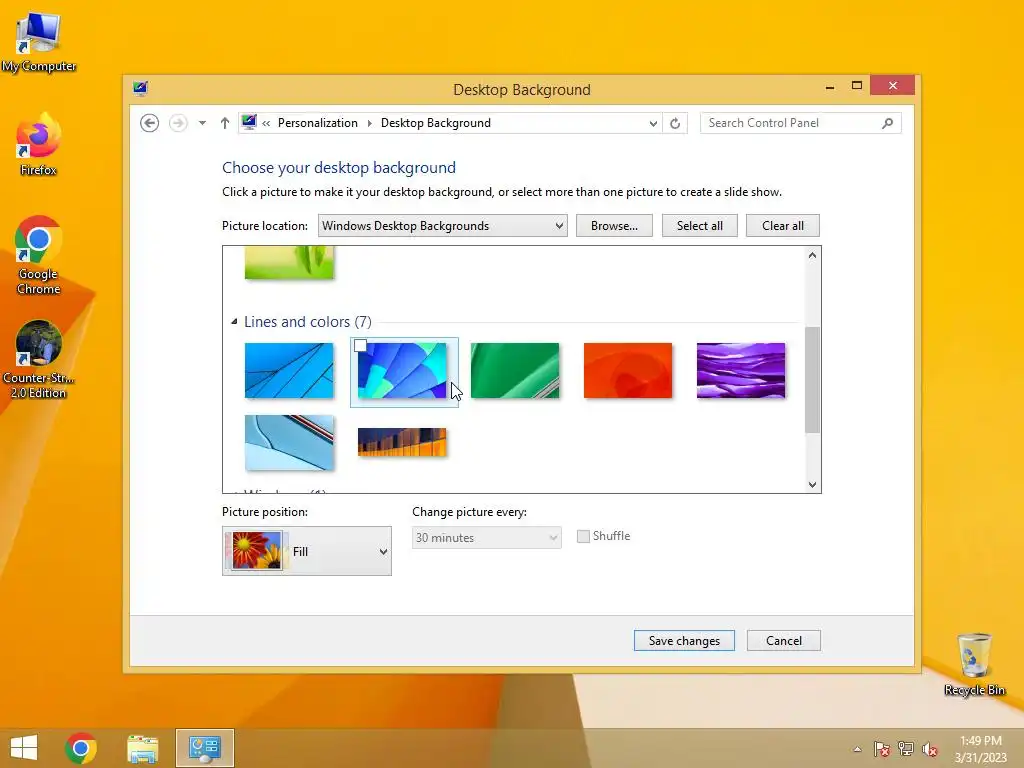The width and height of the screenshot is (1024, 768).
Task: Open the muted volume tray icon
Action: [930, 749]
